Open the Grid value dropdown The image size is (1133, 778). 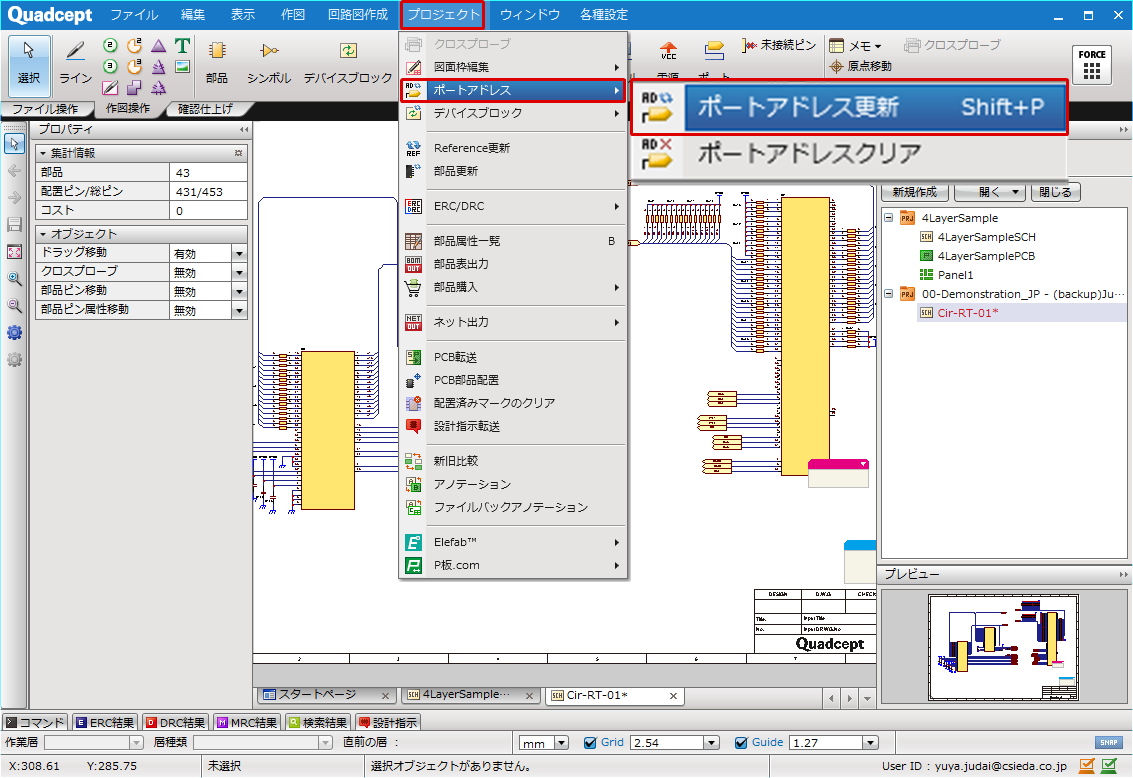[712, 743]
